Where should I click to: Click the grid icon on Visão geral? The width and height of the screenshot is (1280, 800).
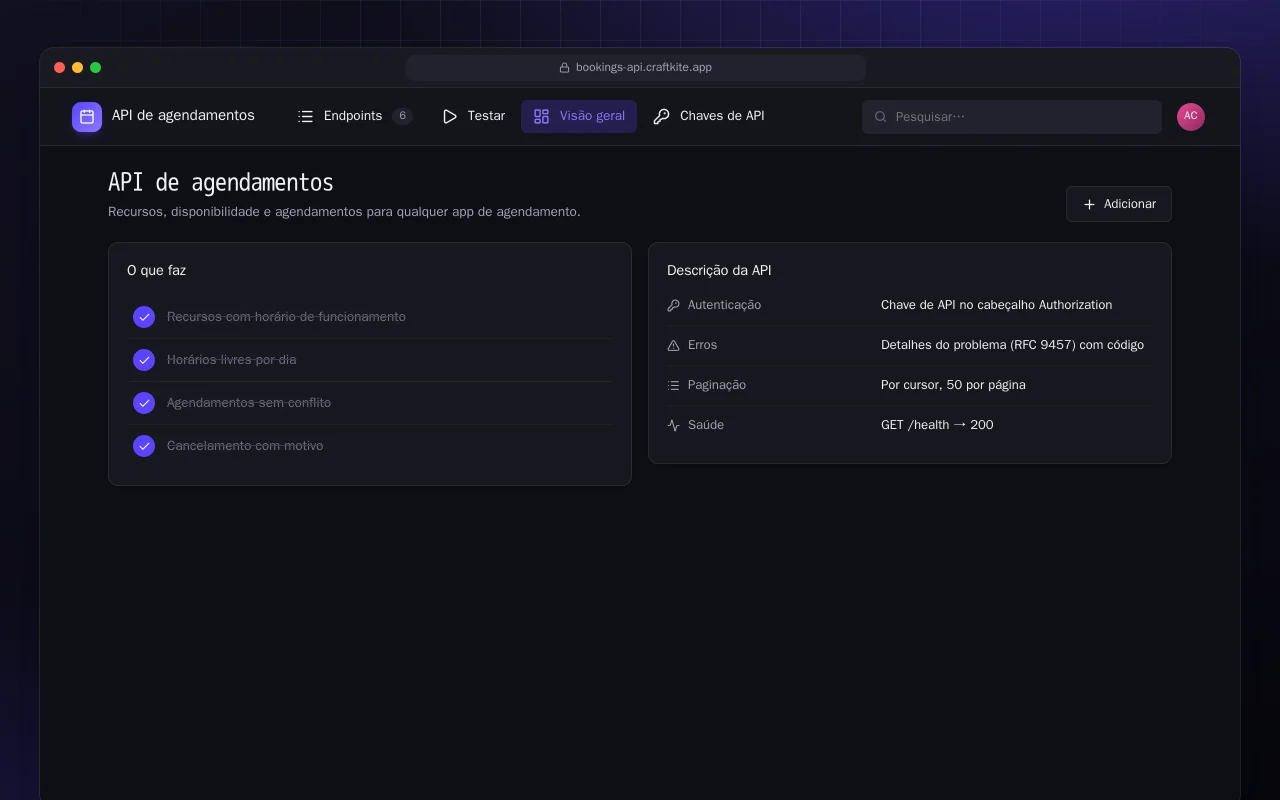coord(542,117)
